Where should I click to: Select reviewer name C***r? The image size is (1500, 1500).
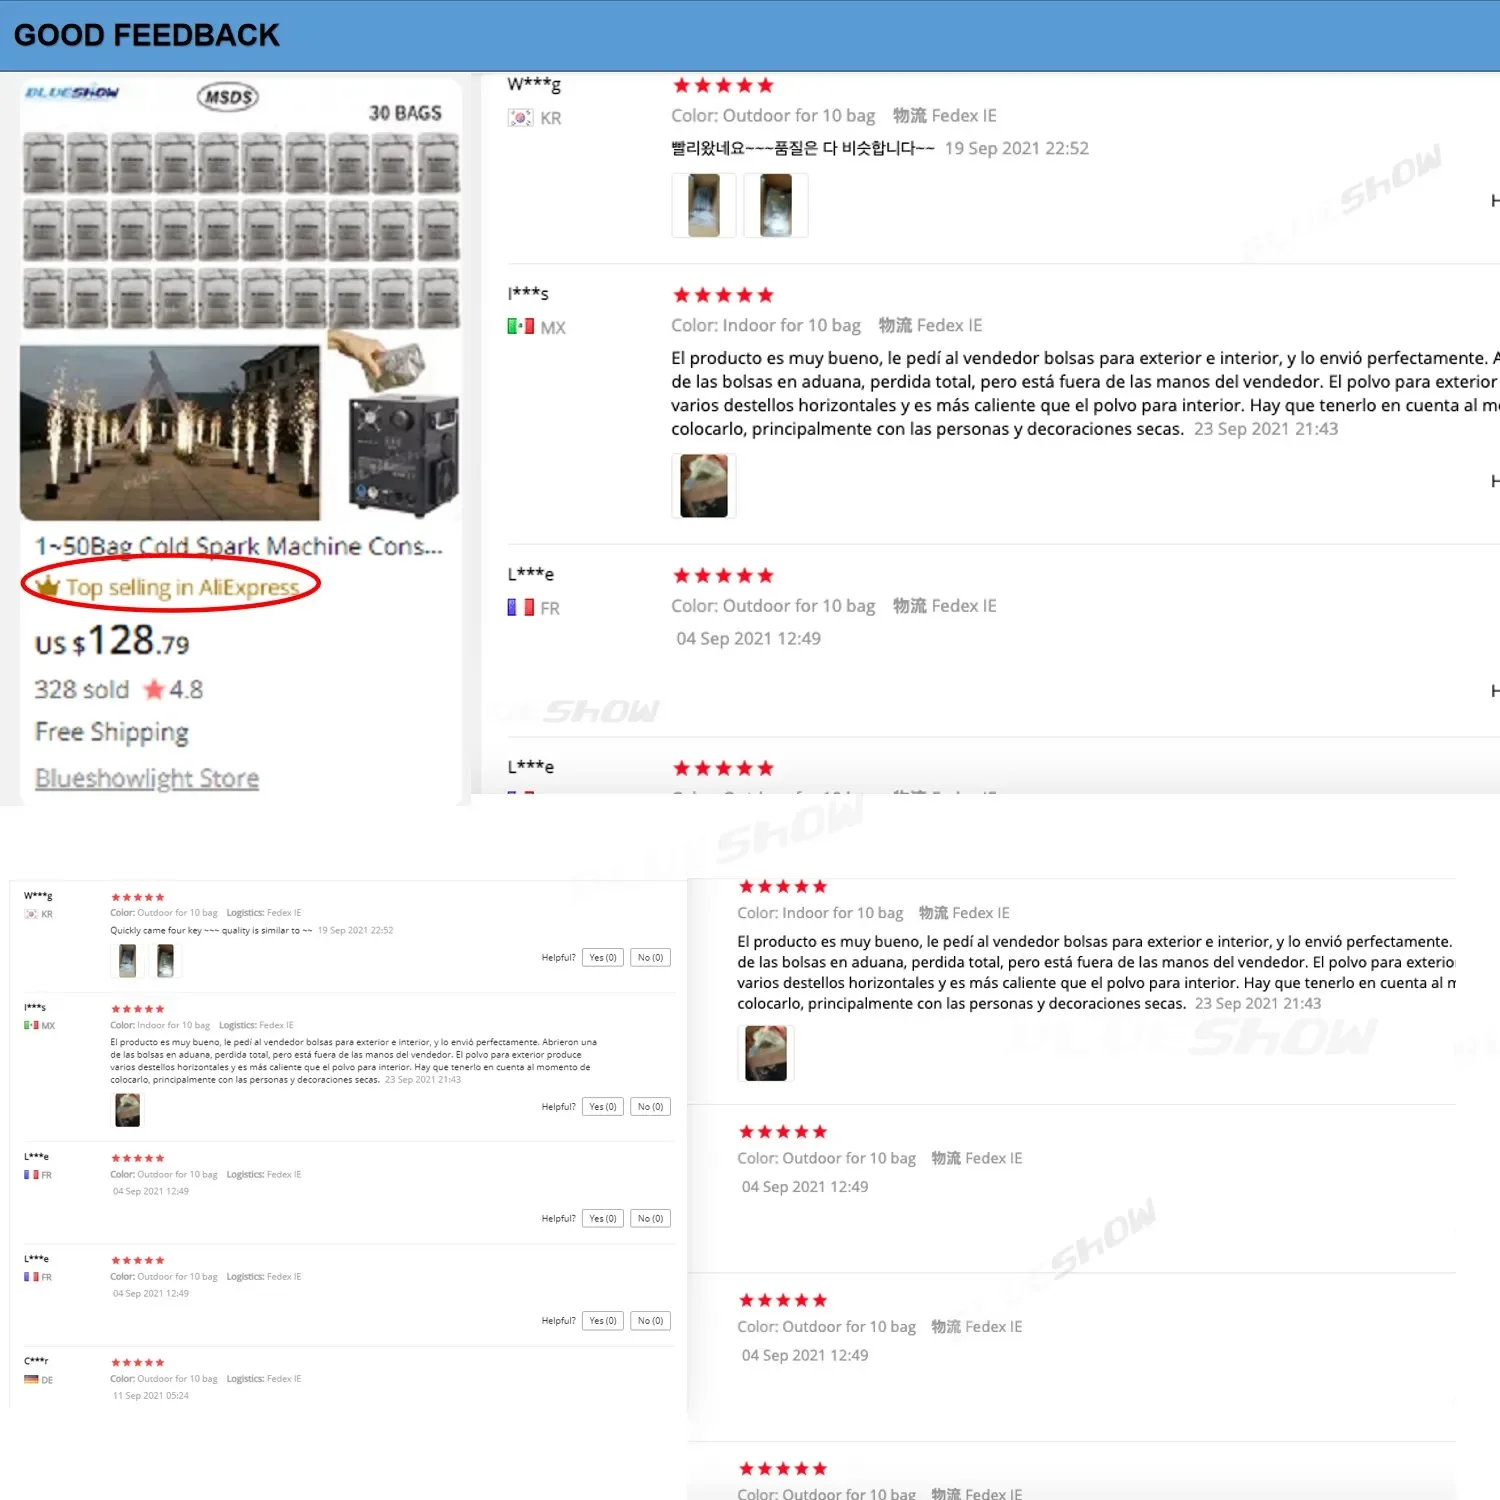click(x=36, y=1361)
